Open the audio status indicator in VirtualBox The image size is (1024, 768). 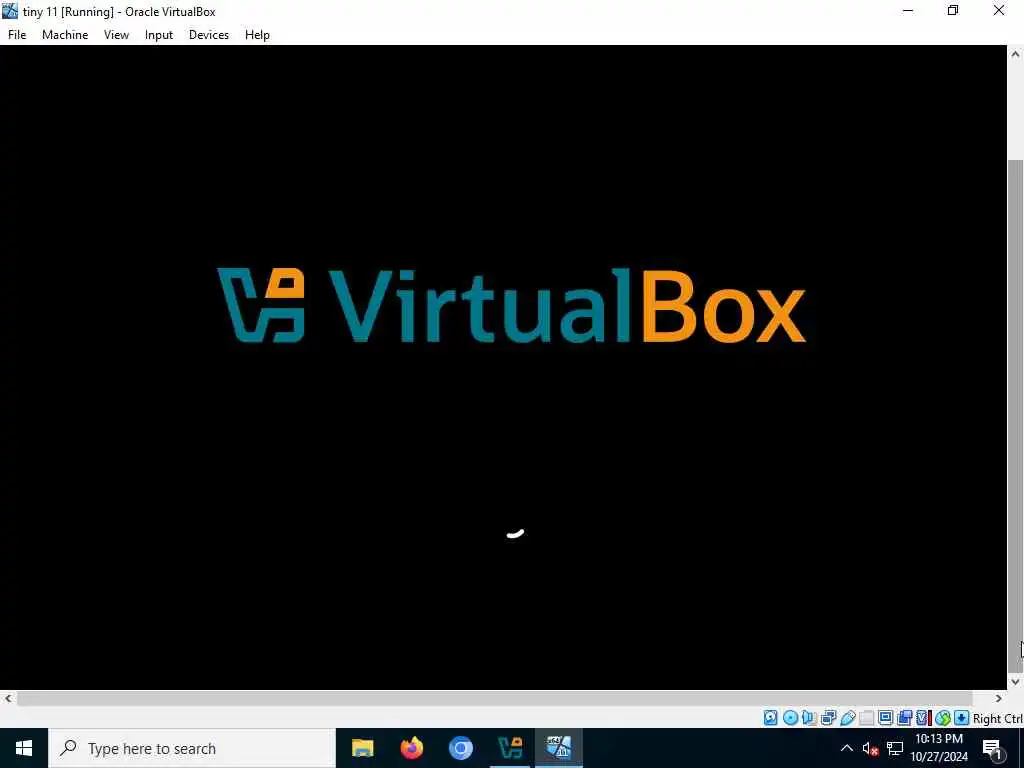(809, 718)
